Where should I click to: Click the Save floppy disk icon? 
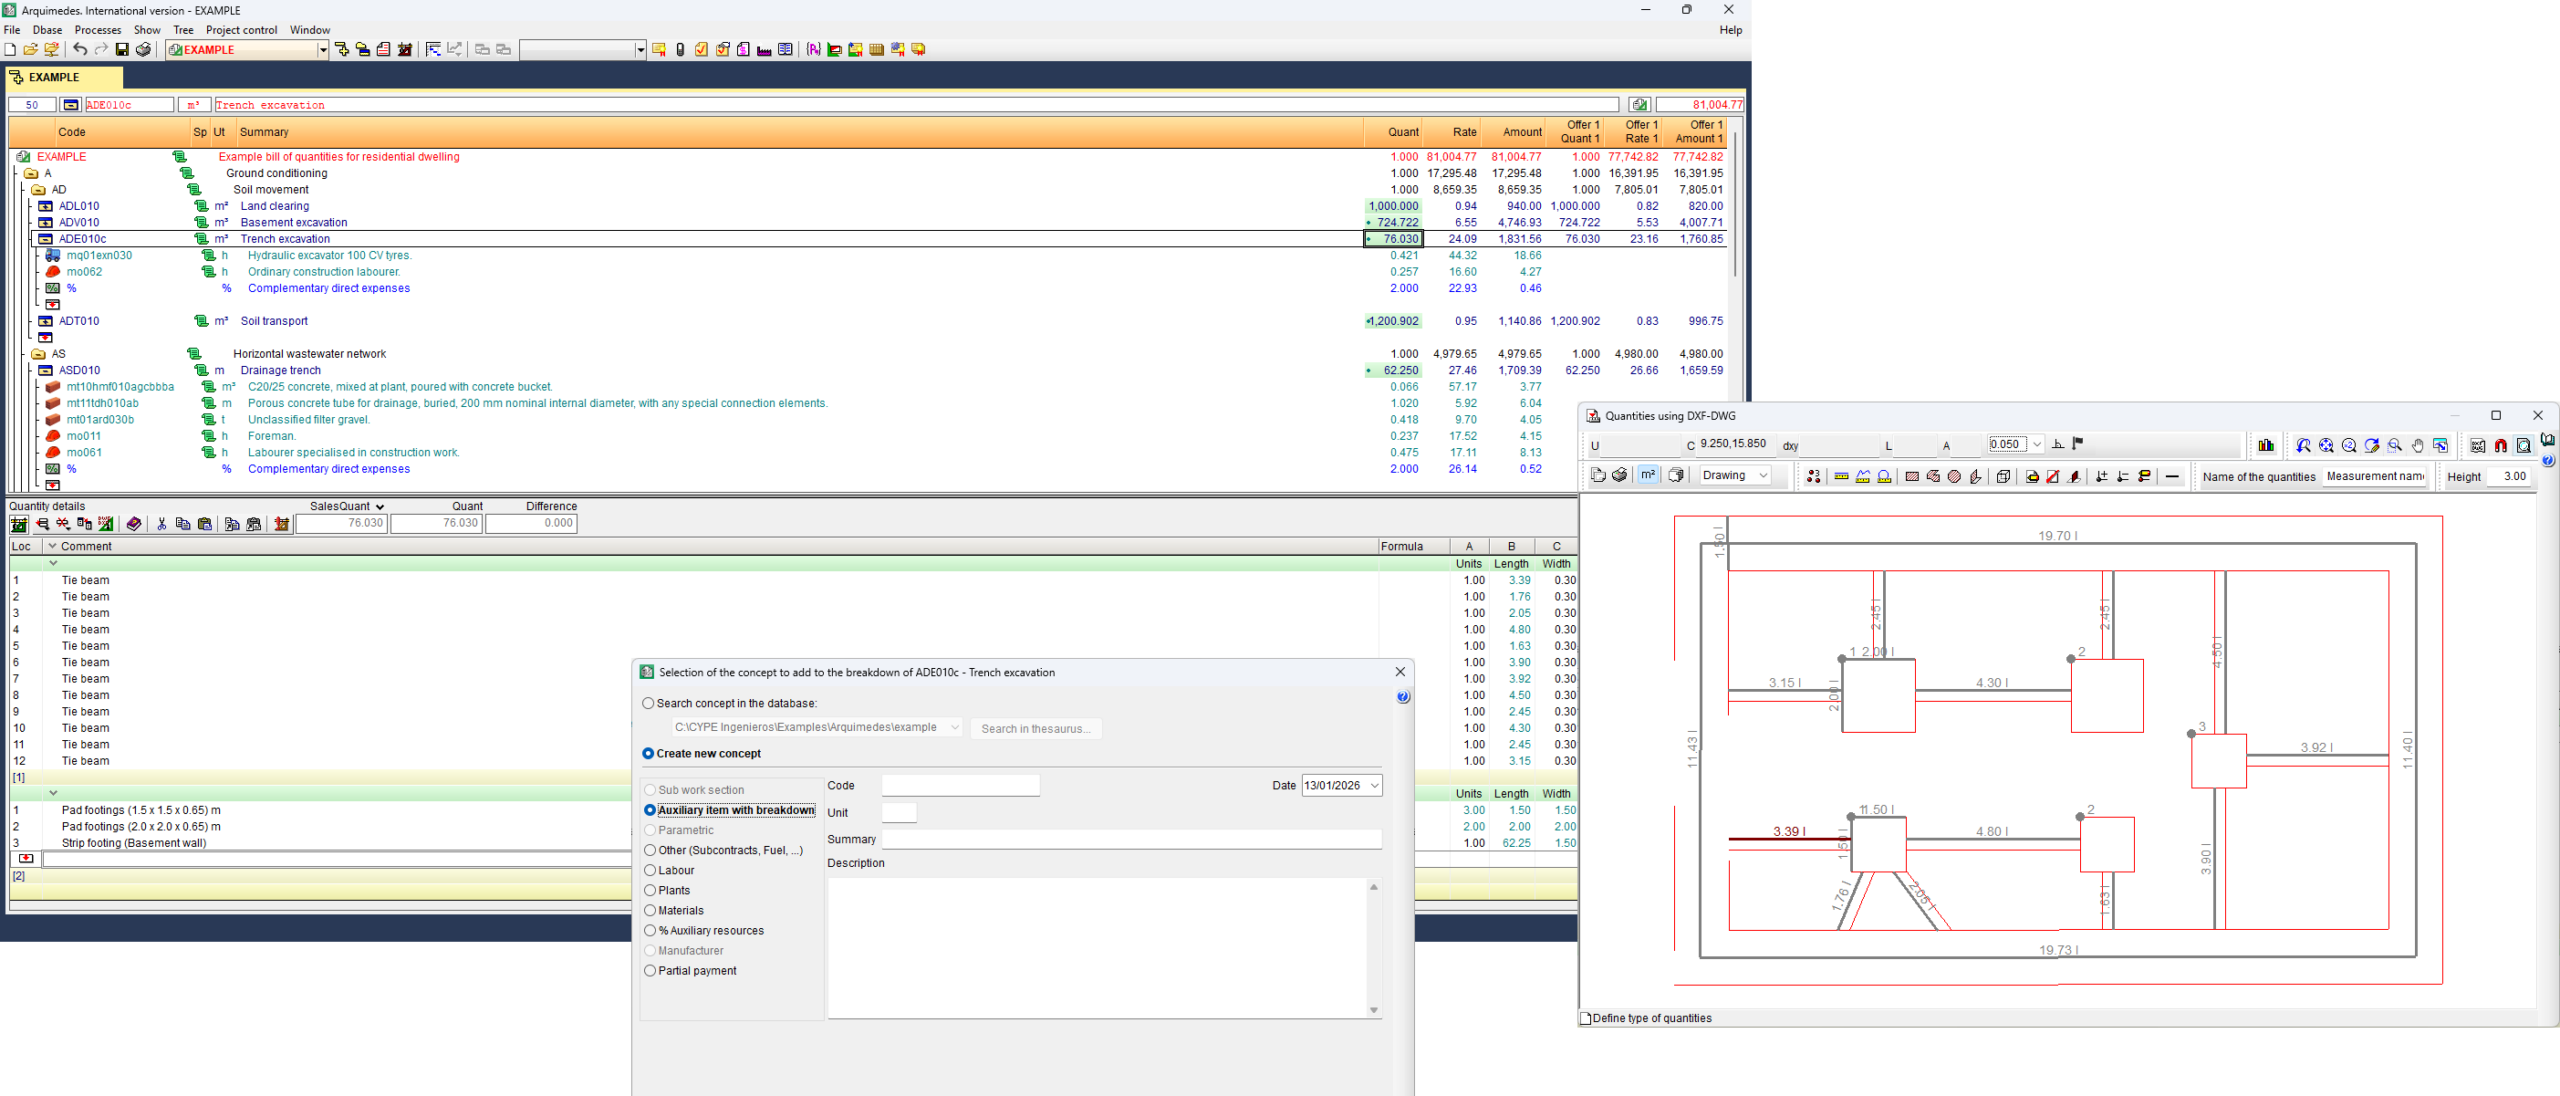point(122,50)
